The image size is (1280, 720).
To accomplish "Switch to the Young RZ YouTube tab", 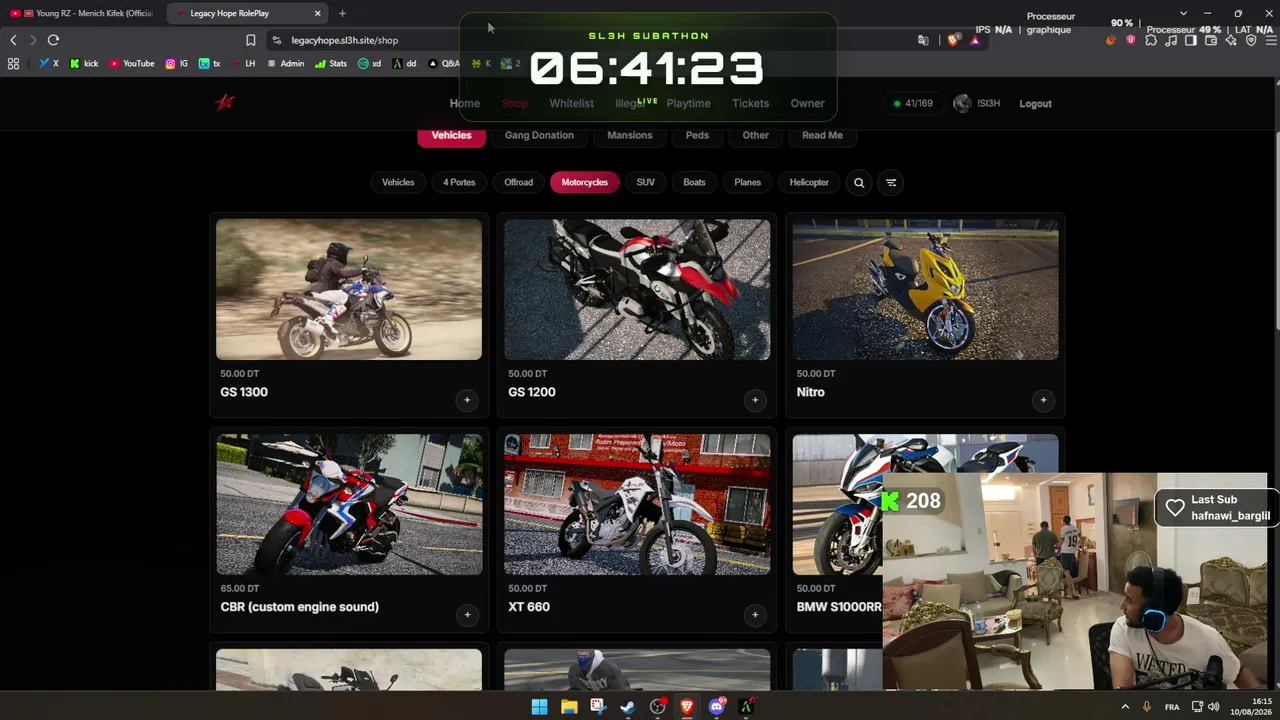I will click(x=82, y=13).
